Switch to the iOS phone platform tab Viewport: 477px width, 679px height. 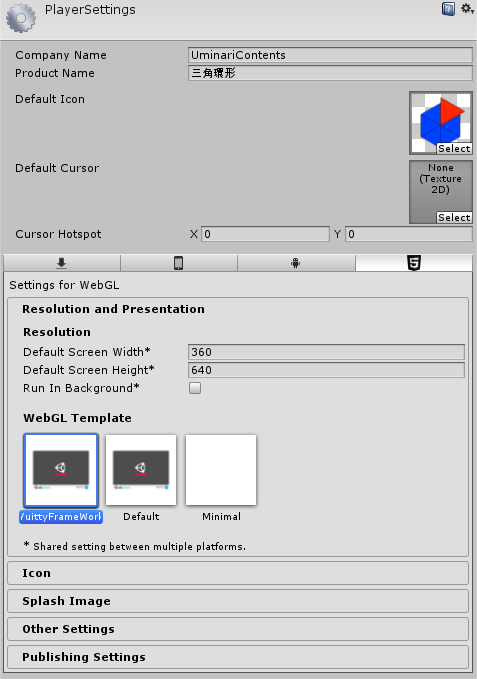pyautogui.click(x=179, y=263)
